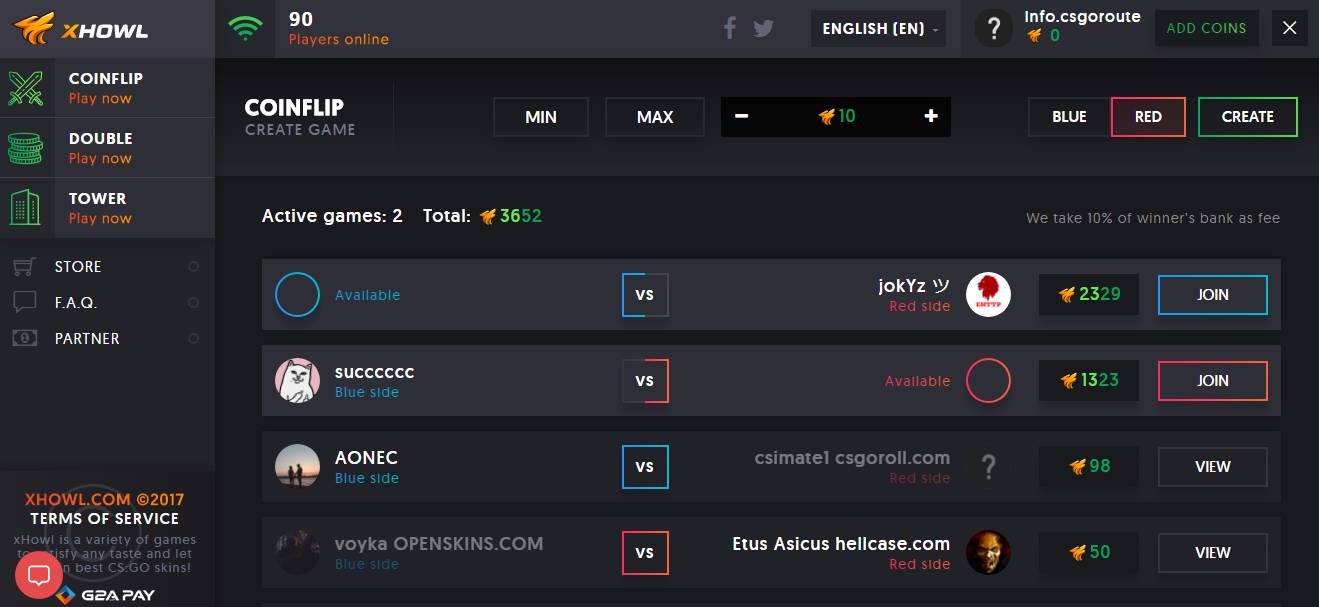Open the English (EN) language dropdown
Screen dimensions: 1319x607
tap(880, 29)
